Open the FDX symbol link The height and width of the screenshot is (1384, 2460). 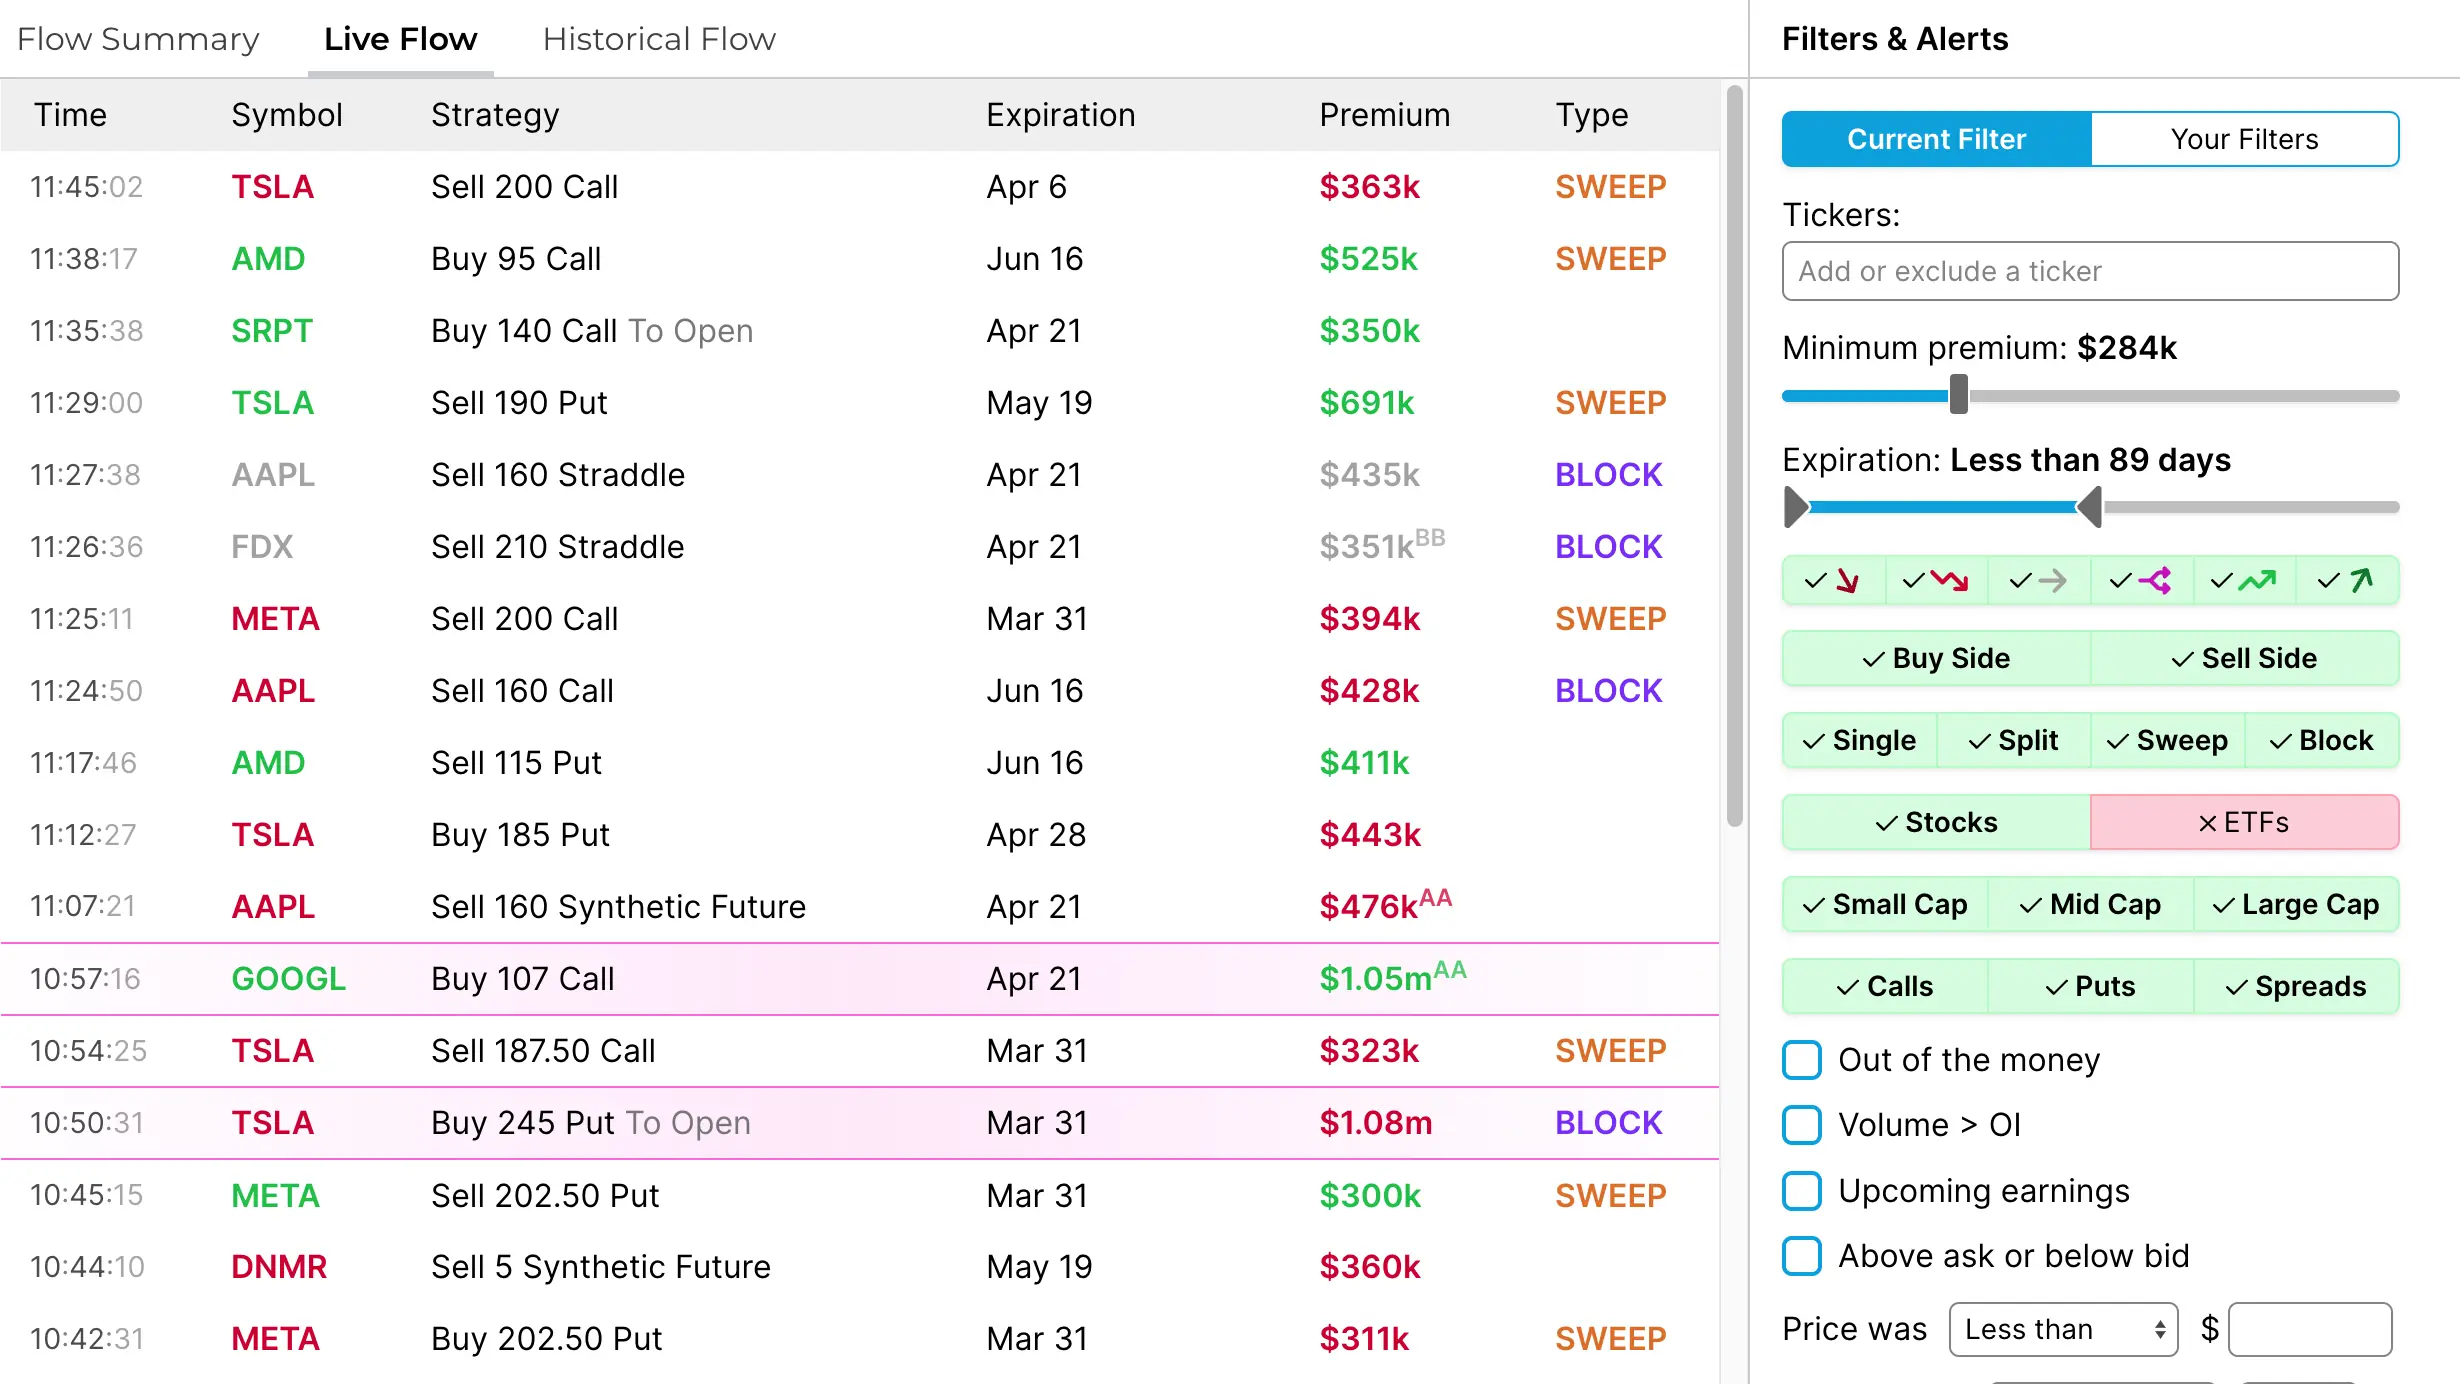262,547
